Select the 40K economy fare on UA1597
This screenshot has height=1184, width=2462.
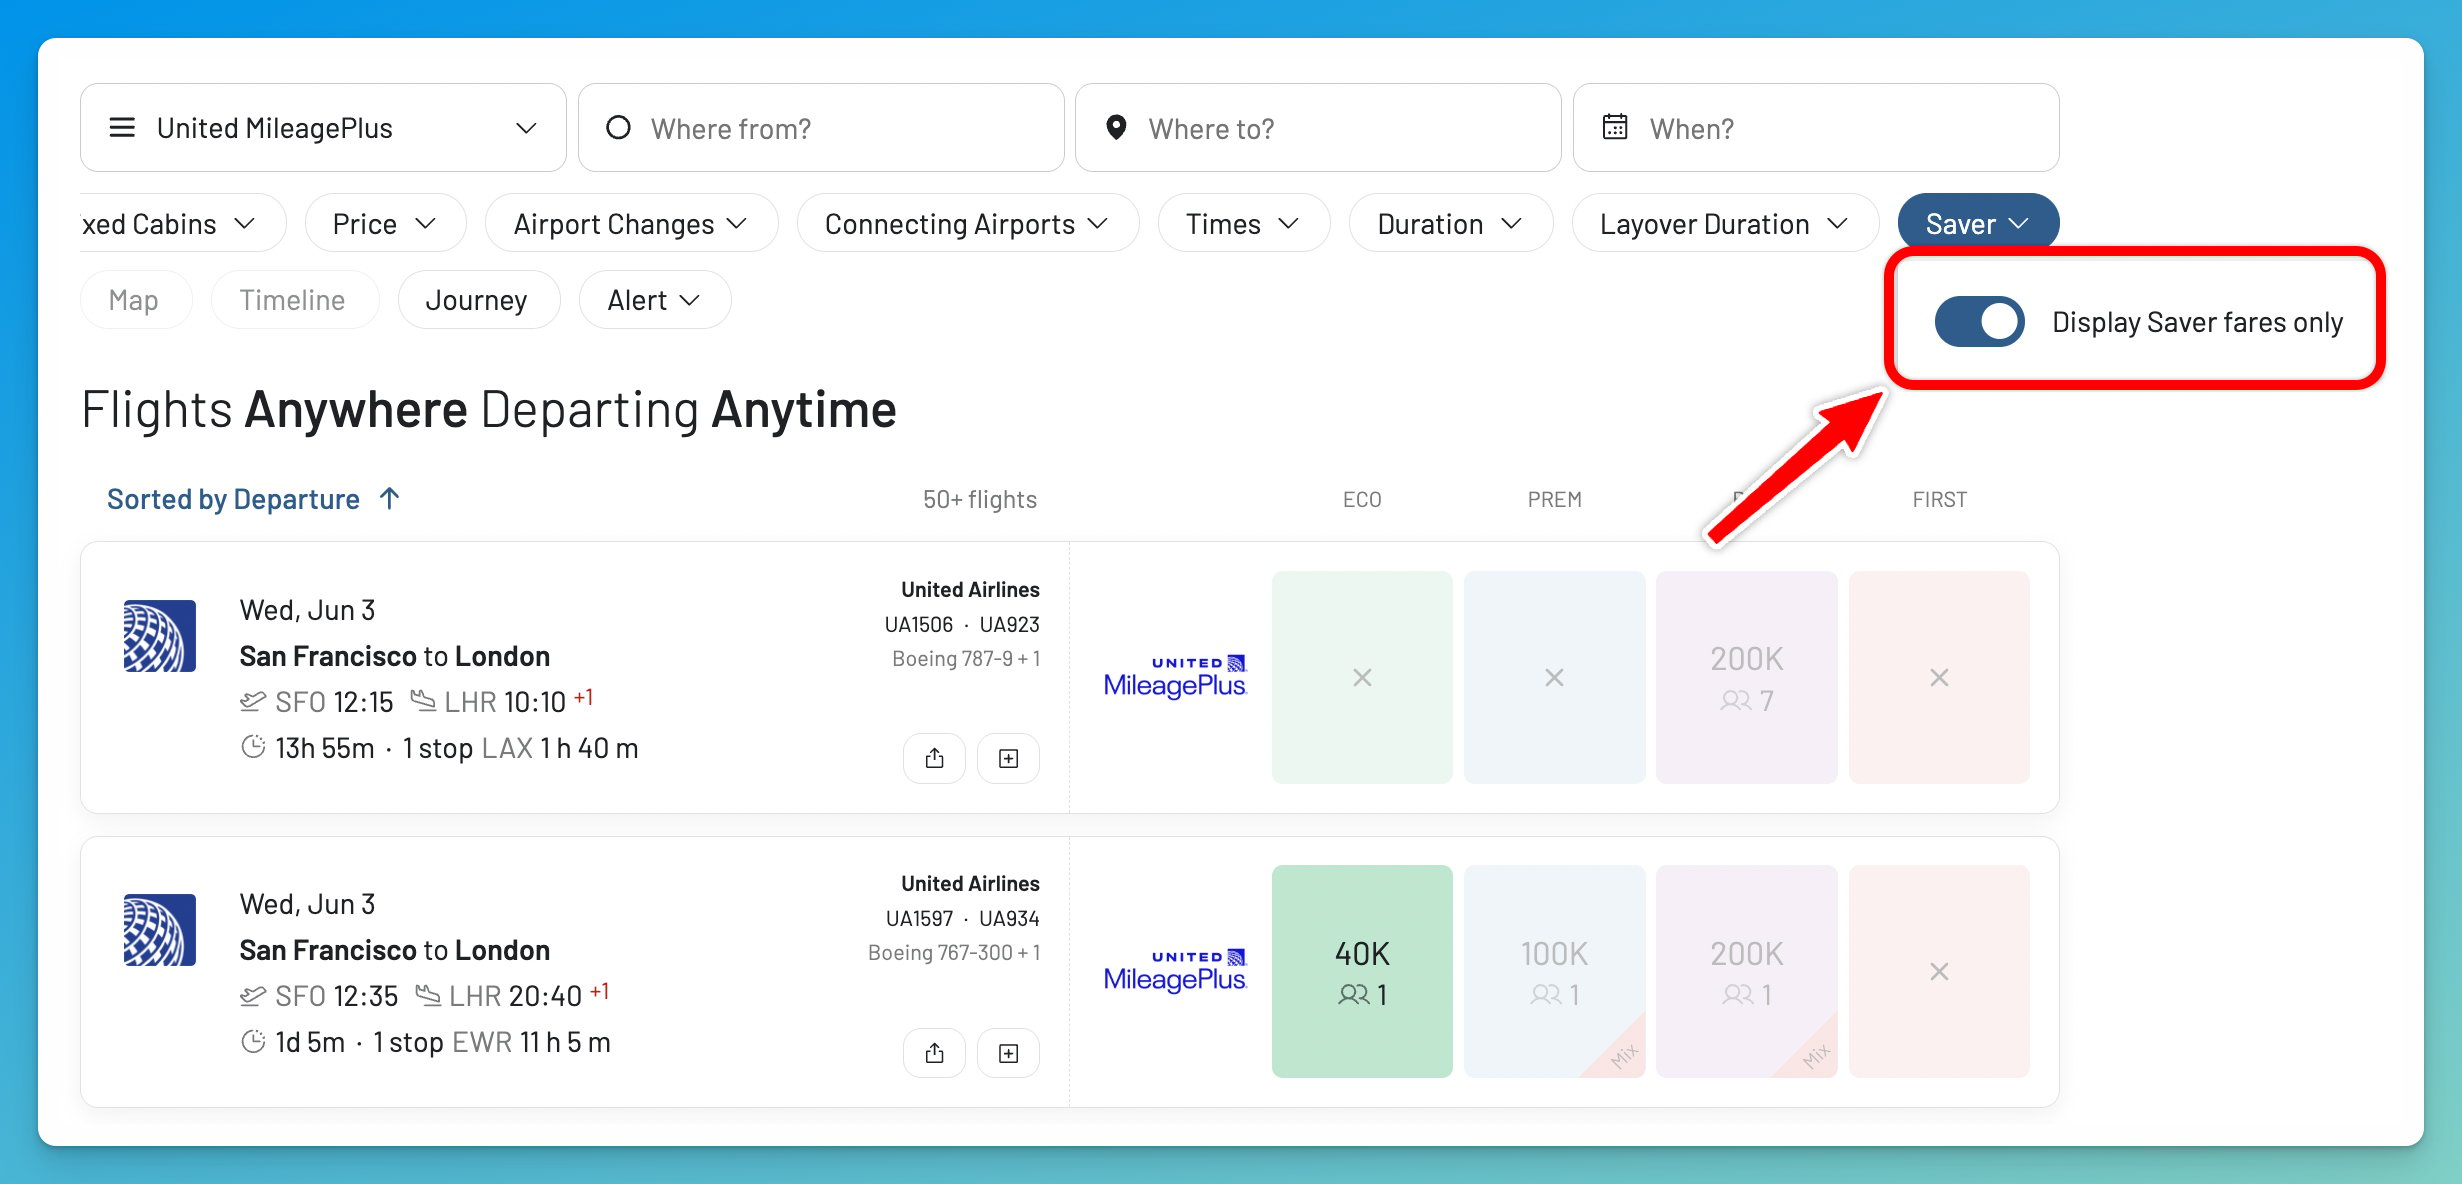point(1362,971)
